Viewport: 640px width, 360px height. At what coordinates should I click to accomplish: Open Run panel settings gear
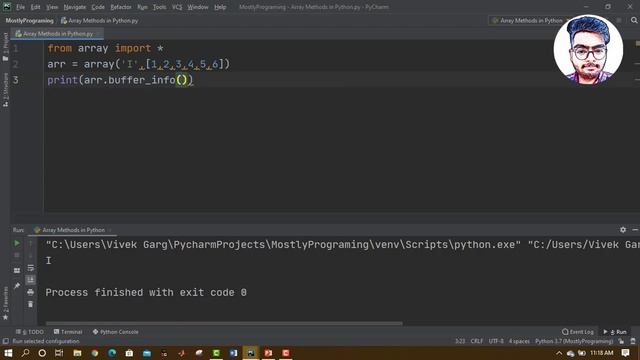point(623,230)
